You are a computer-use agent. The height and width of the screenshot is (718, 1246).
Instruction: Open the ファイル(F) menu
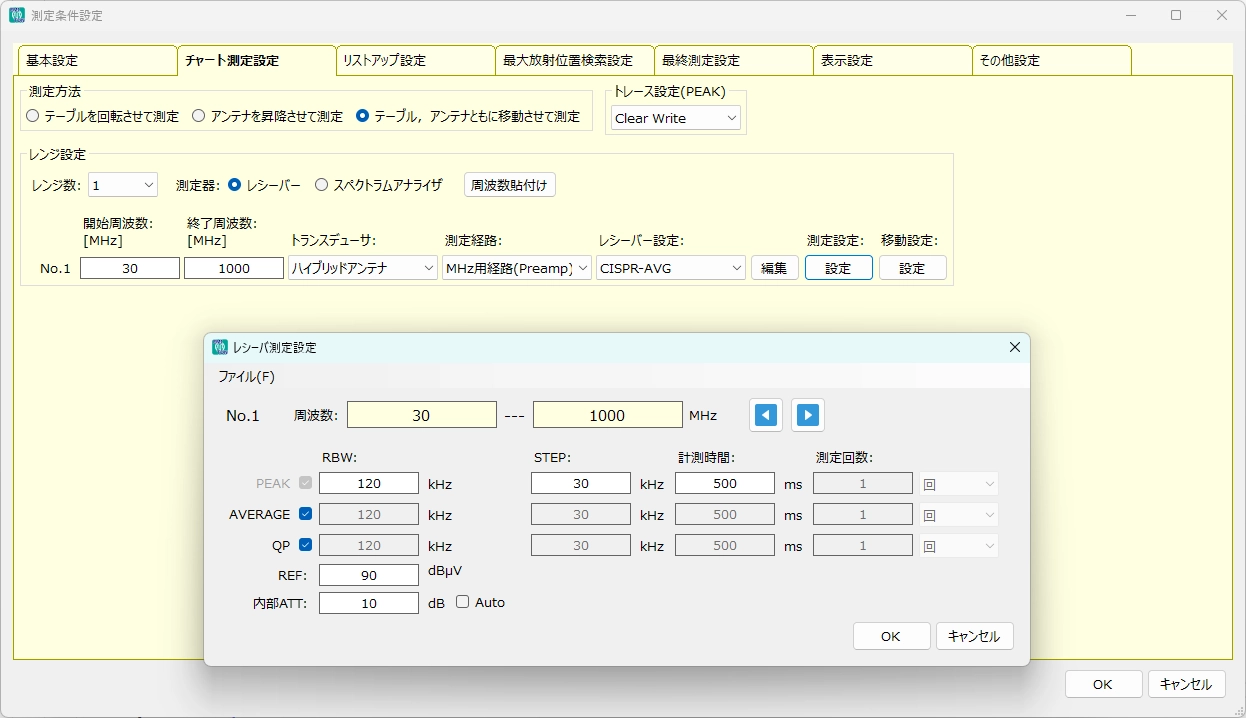pos(246,377)
